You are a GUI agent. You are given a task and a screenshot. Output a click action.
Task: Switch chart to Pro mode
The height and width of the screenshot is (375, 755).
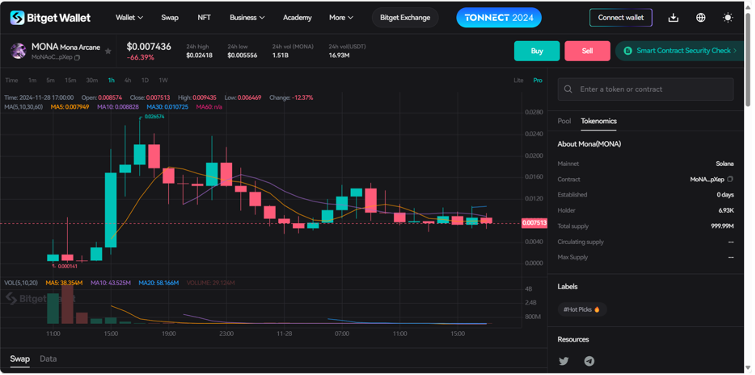pos(537,80)
